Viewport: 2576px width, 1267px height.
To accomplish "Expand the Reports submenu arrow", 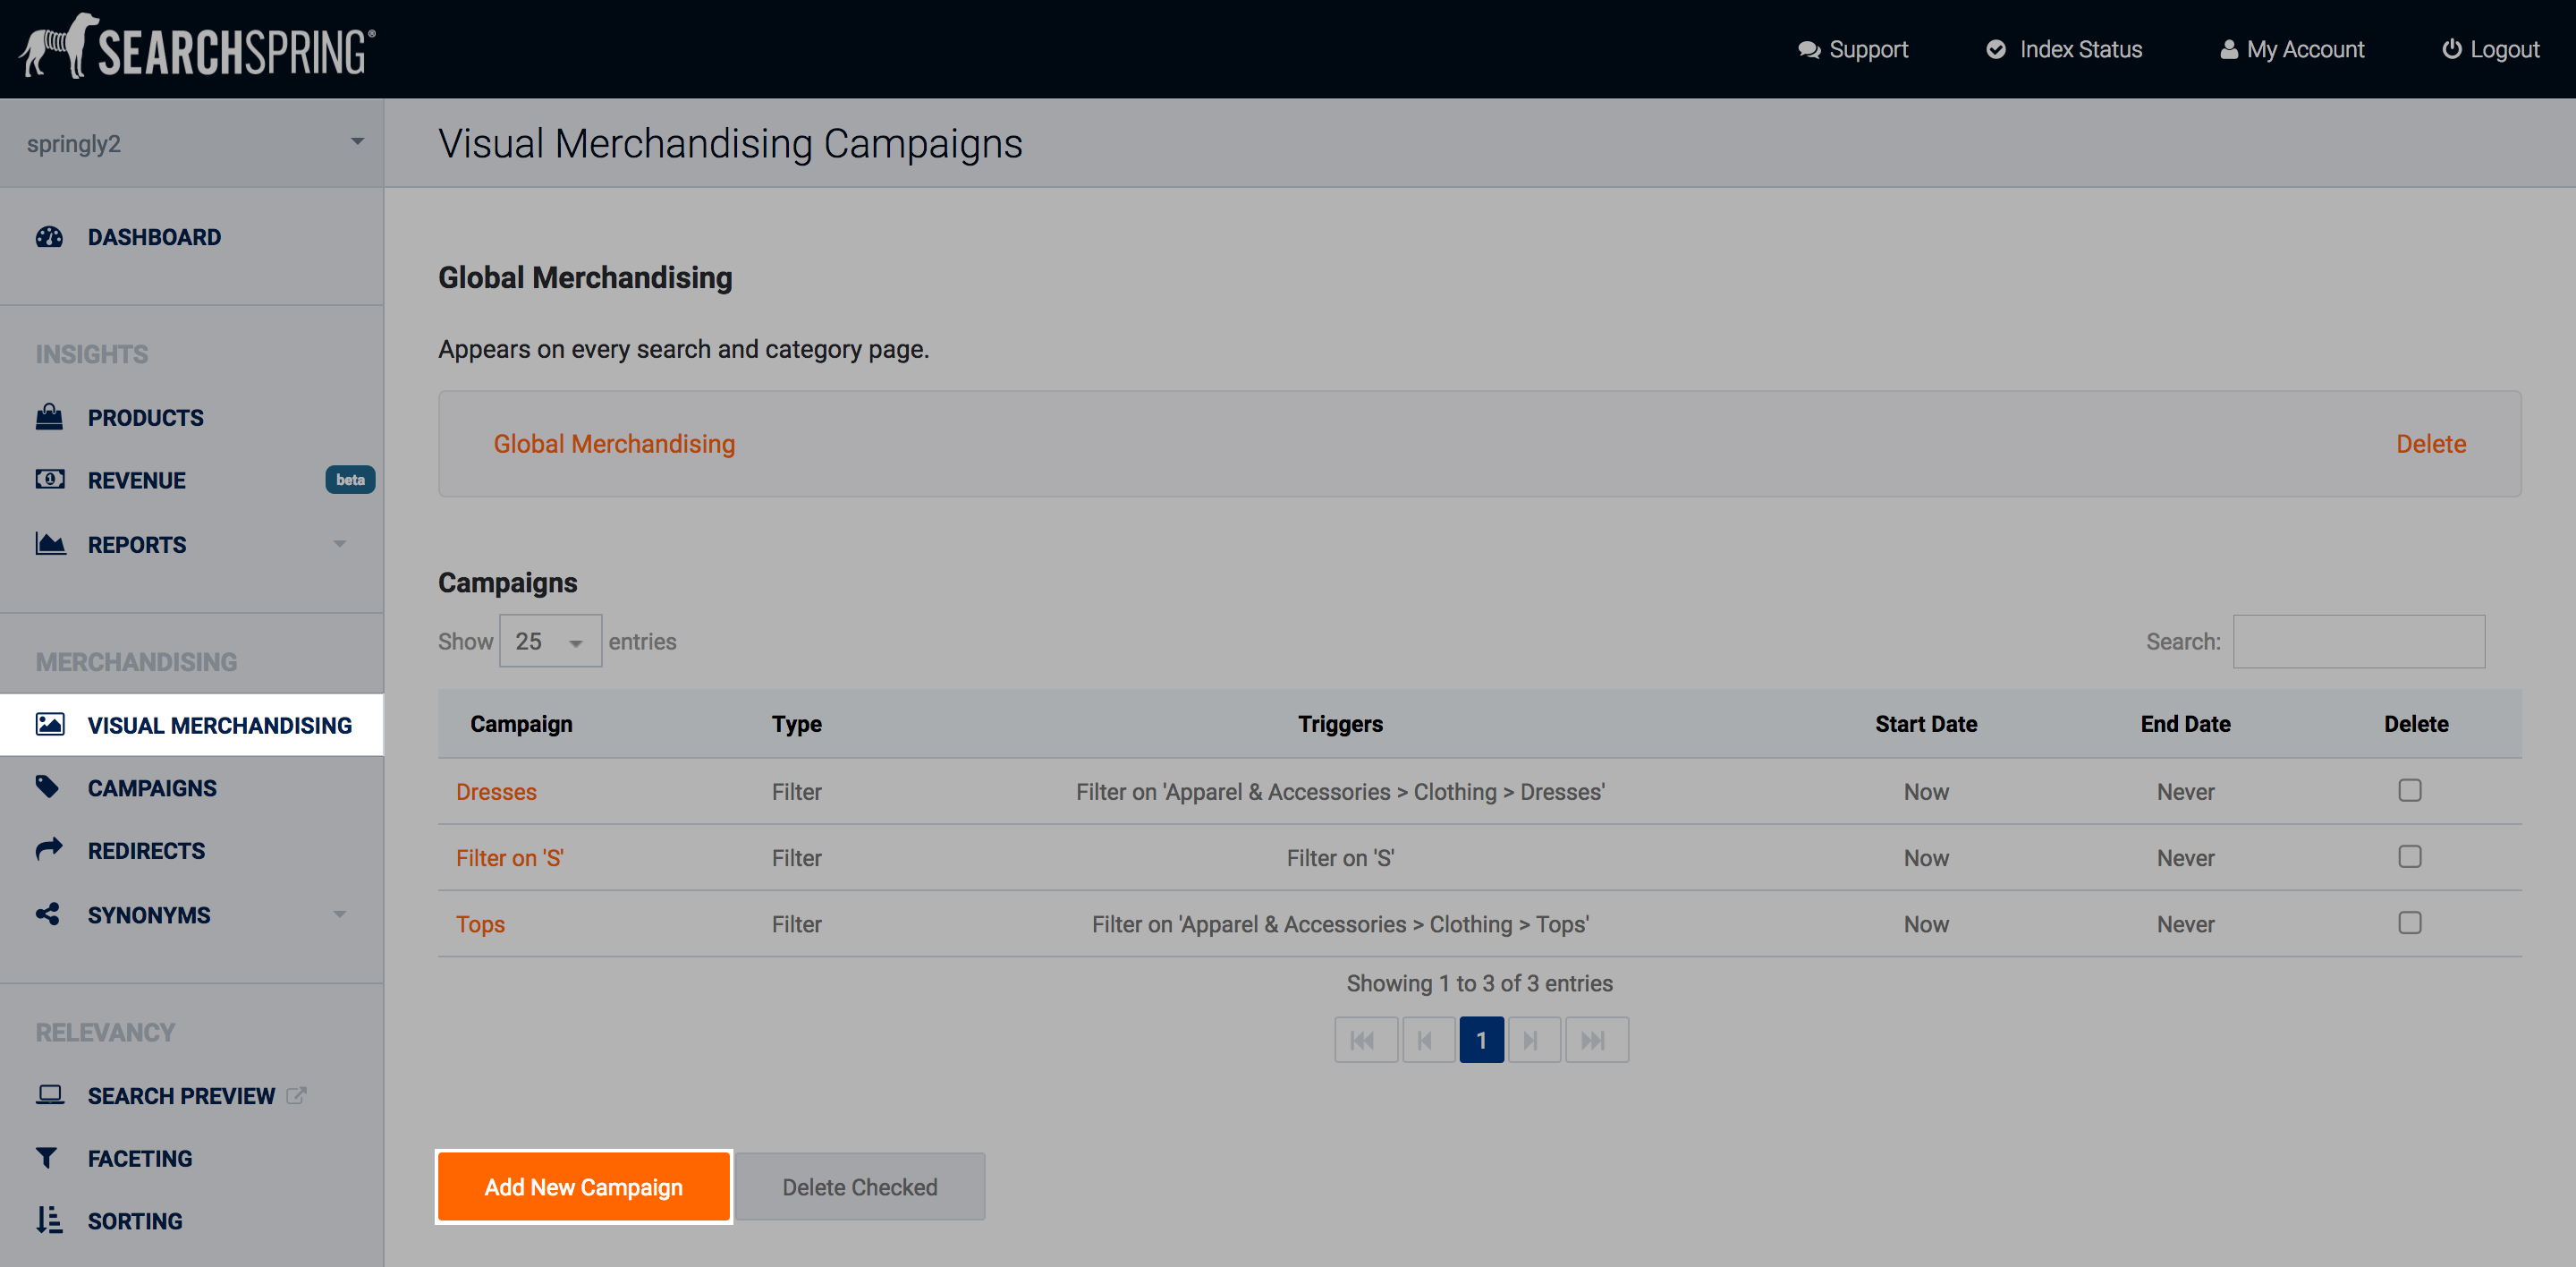I will 339,544.
